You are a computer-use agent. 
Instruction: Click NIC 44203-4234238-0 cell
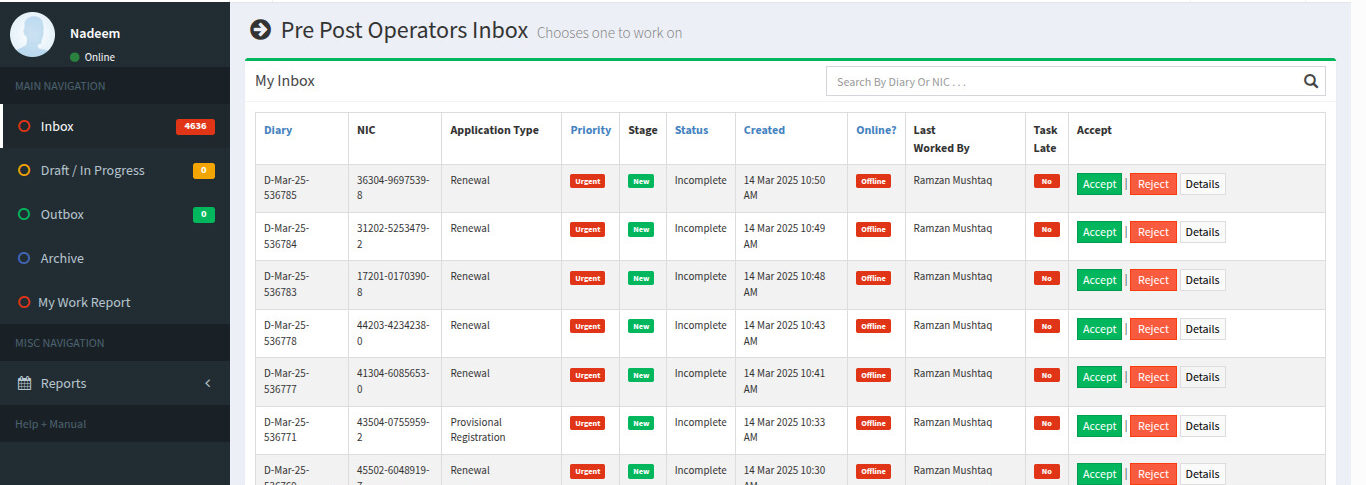pyautogui.click(x=393, y=334)
